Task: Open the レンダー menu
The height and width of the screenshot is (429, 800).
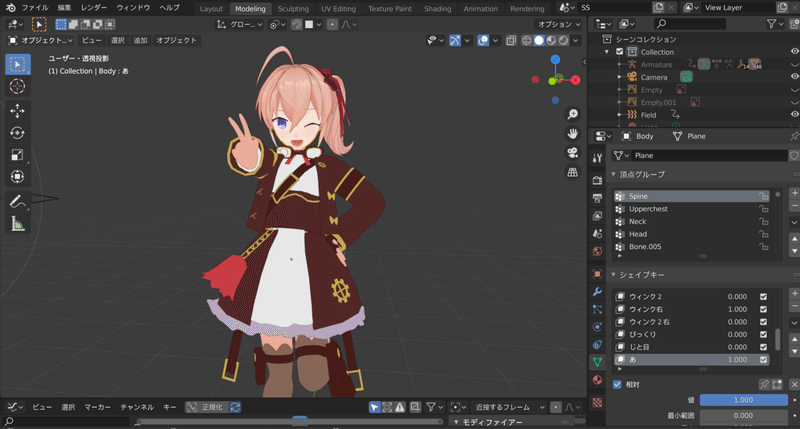Action: click(94, 8)
